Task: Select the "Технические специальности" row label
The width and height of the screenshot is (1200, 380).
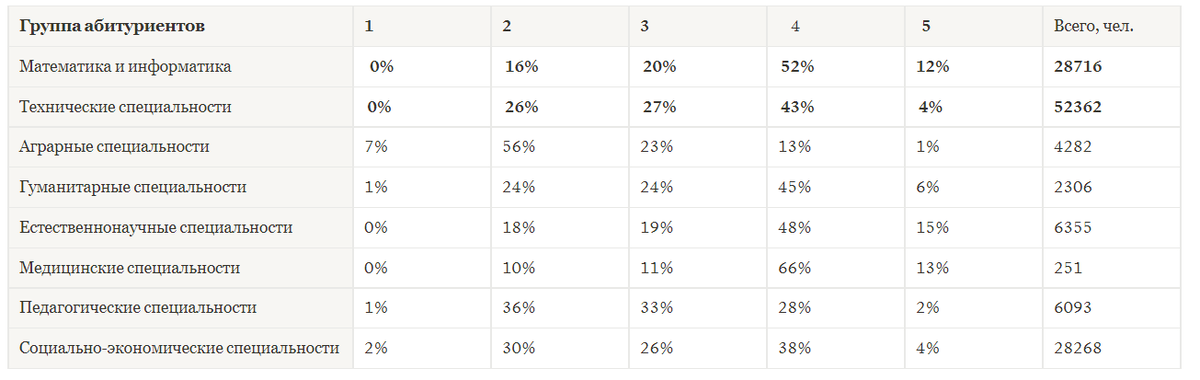Action: coord(126,107)
